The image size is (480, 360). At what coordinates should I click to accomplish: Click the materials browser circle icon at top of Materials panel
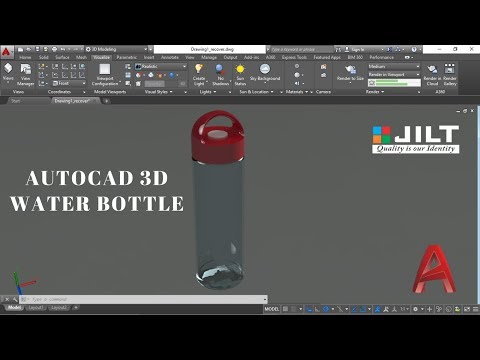coord(297,66)
